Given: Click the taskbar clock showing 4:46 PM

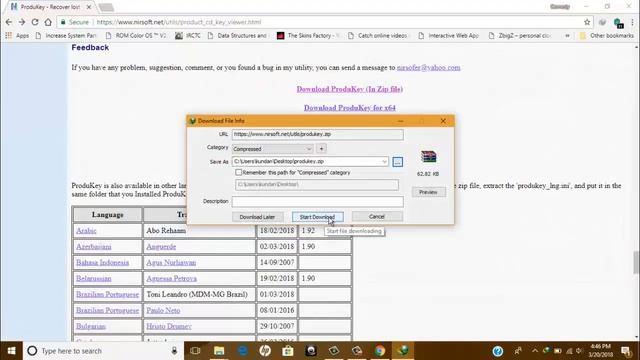Looking at the screenshot, I should pos(600,351).
